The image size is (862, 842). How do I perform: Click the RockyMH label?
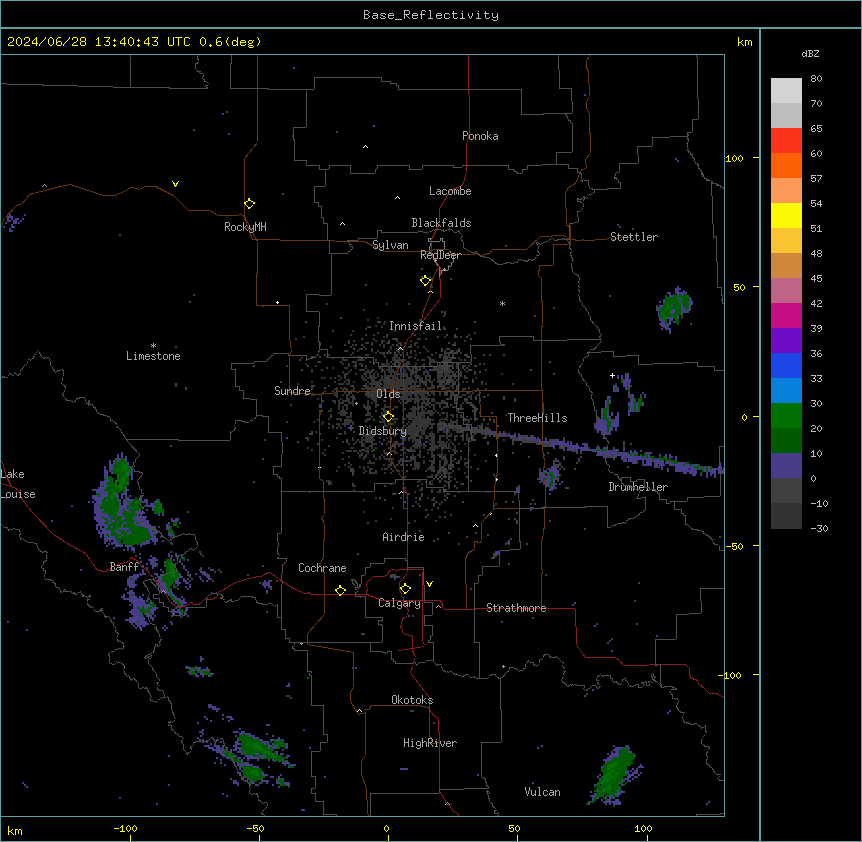(245, 227)
